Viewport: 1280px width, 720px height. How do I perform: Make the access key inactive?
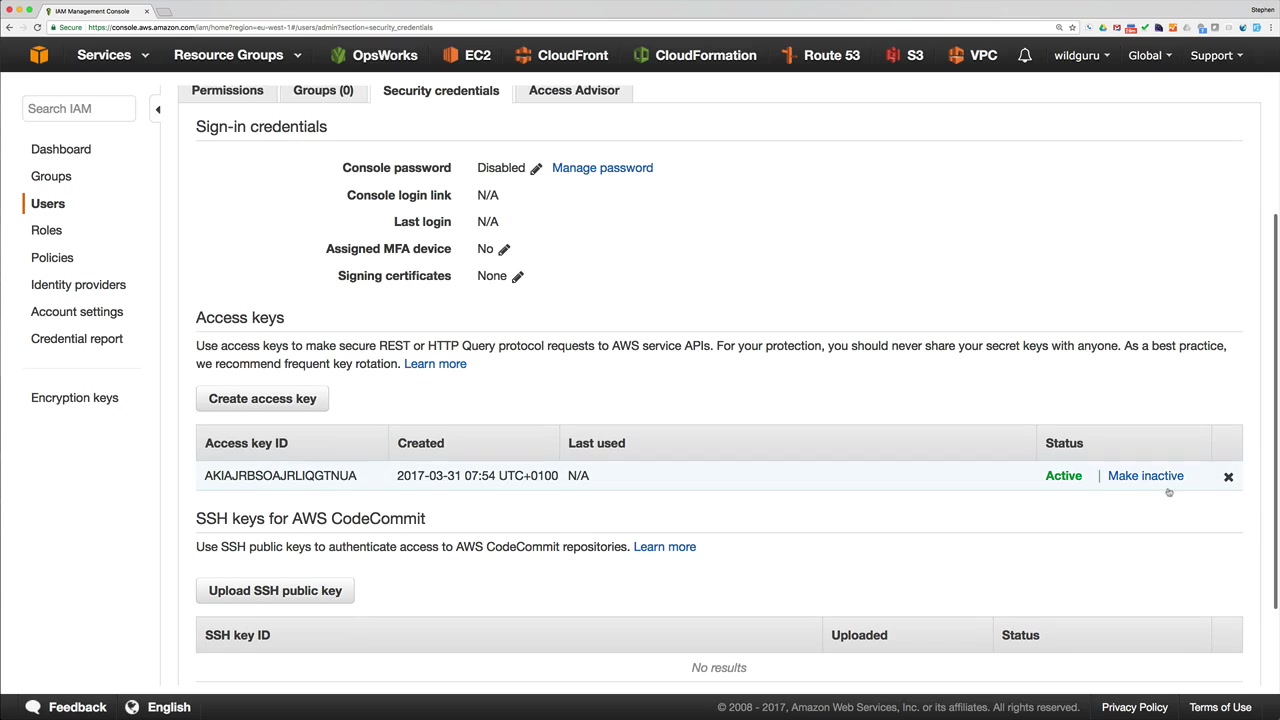(1145, 476)
